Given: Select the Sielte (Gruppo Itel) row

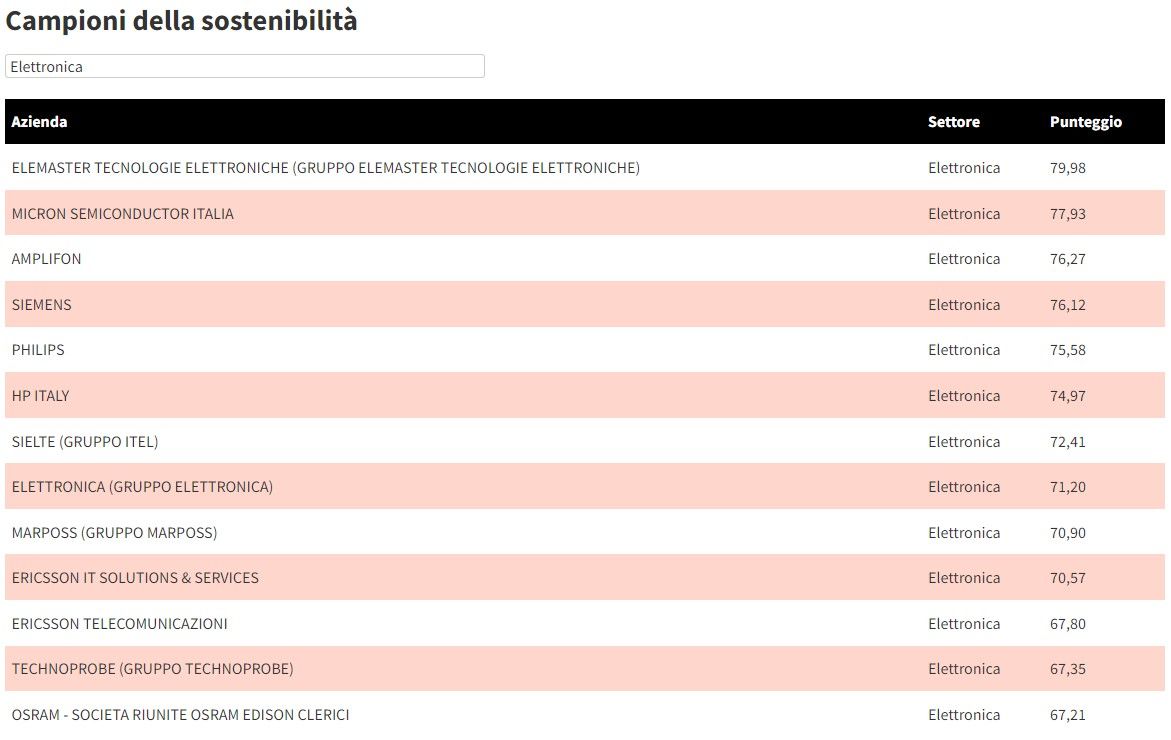Looking at the screenshot, I should (85, 442).
